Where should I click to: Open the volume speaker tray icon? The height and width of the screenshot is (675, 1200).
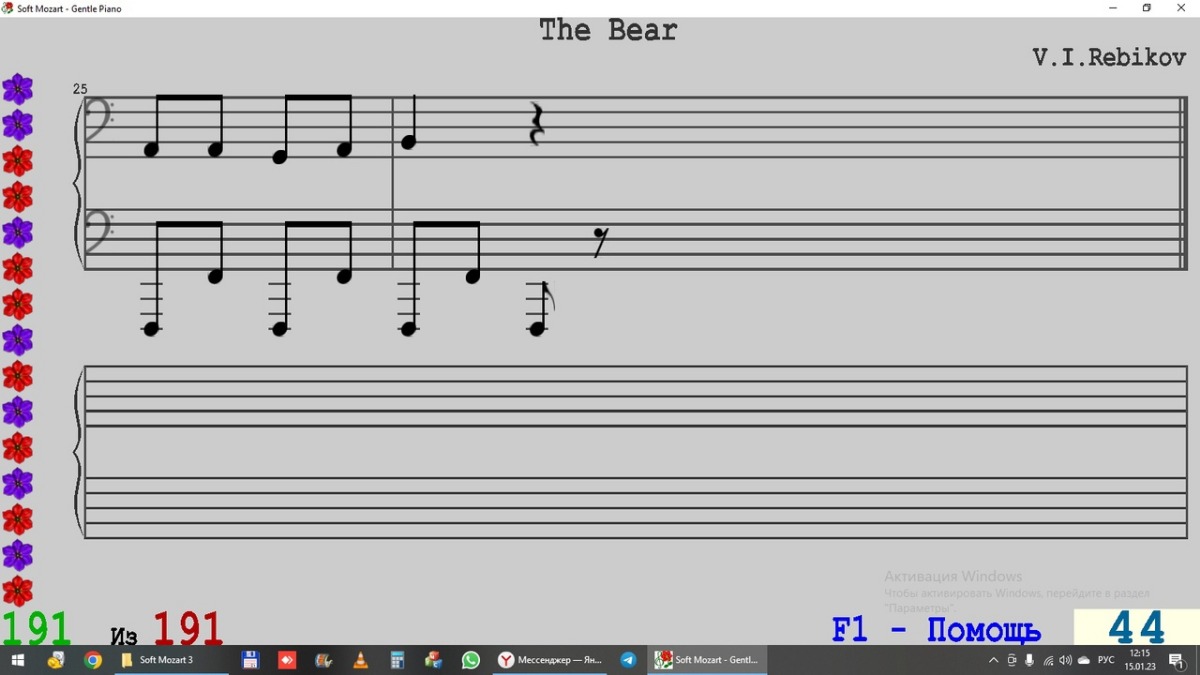[1065, 660]
